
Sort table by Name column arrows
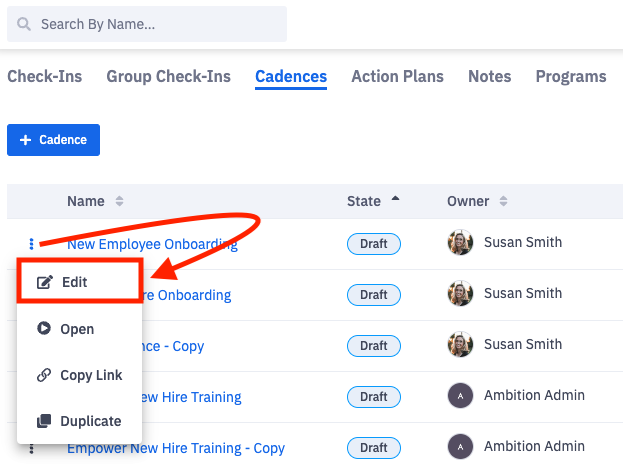120,201
